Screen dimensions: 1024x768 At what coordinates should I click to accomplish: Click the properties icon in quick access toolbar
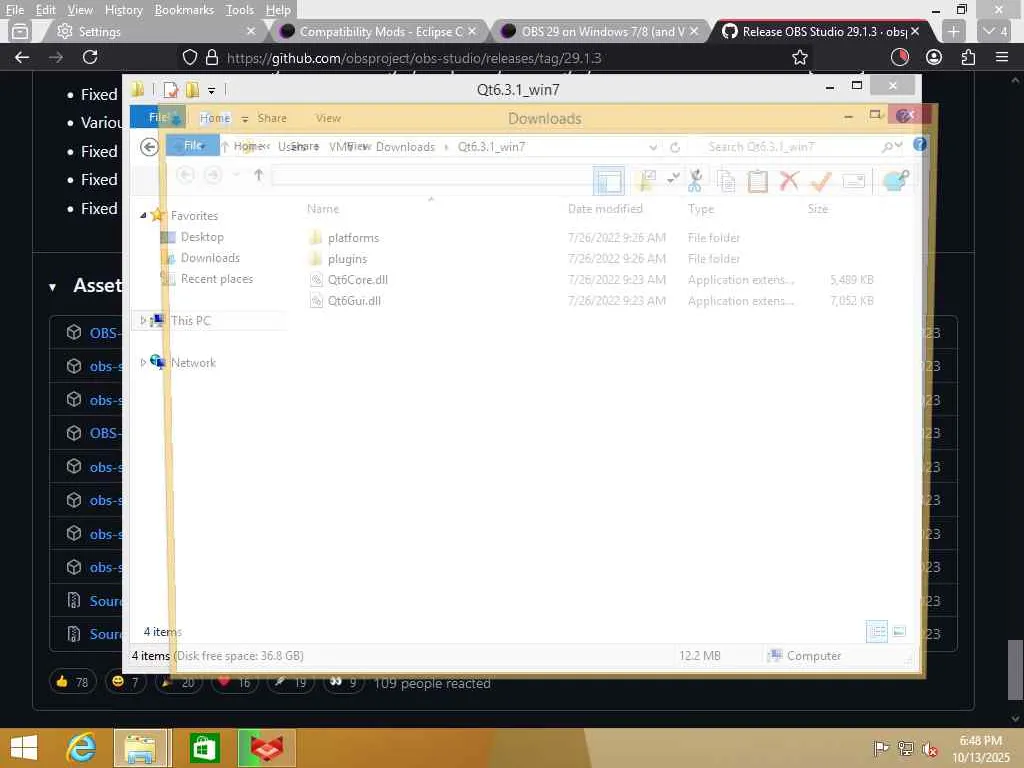click(170, 90)
